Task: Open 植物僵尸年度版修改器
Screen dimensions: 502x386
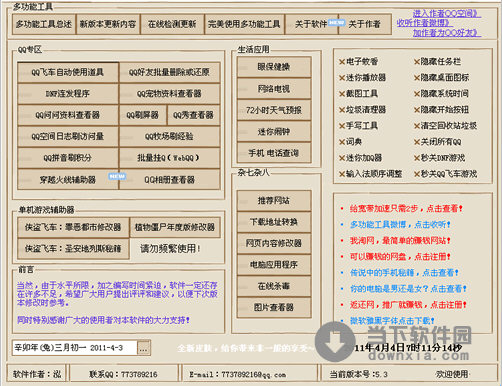Action: [x=175, y=227]
